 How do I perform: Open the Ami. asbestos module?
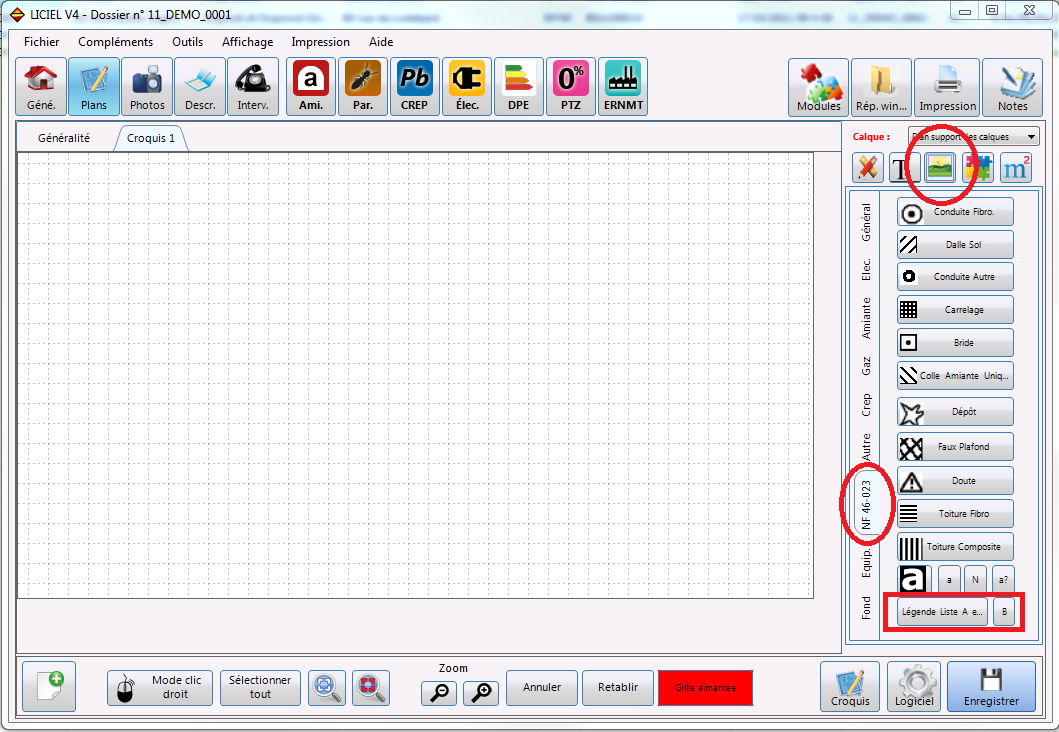(311, 86)
